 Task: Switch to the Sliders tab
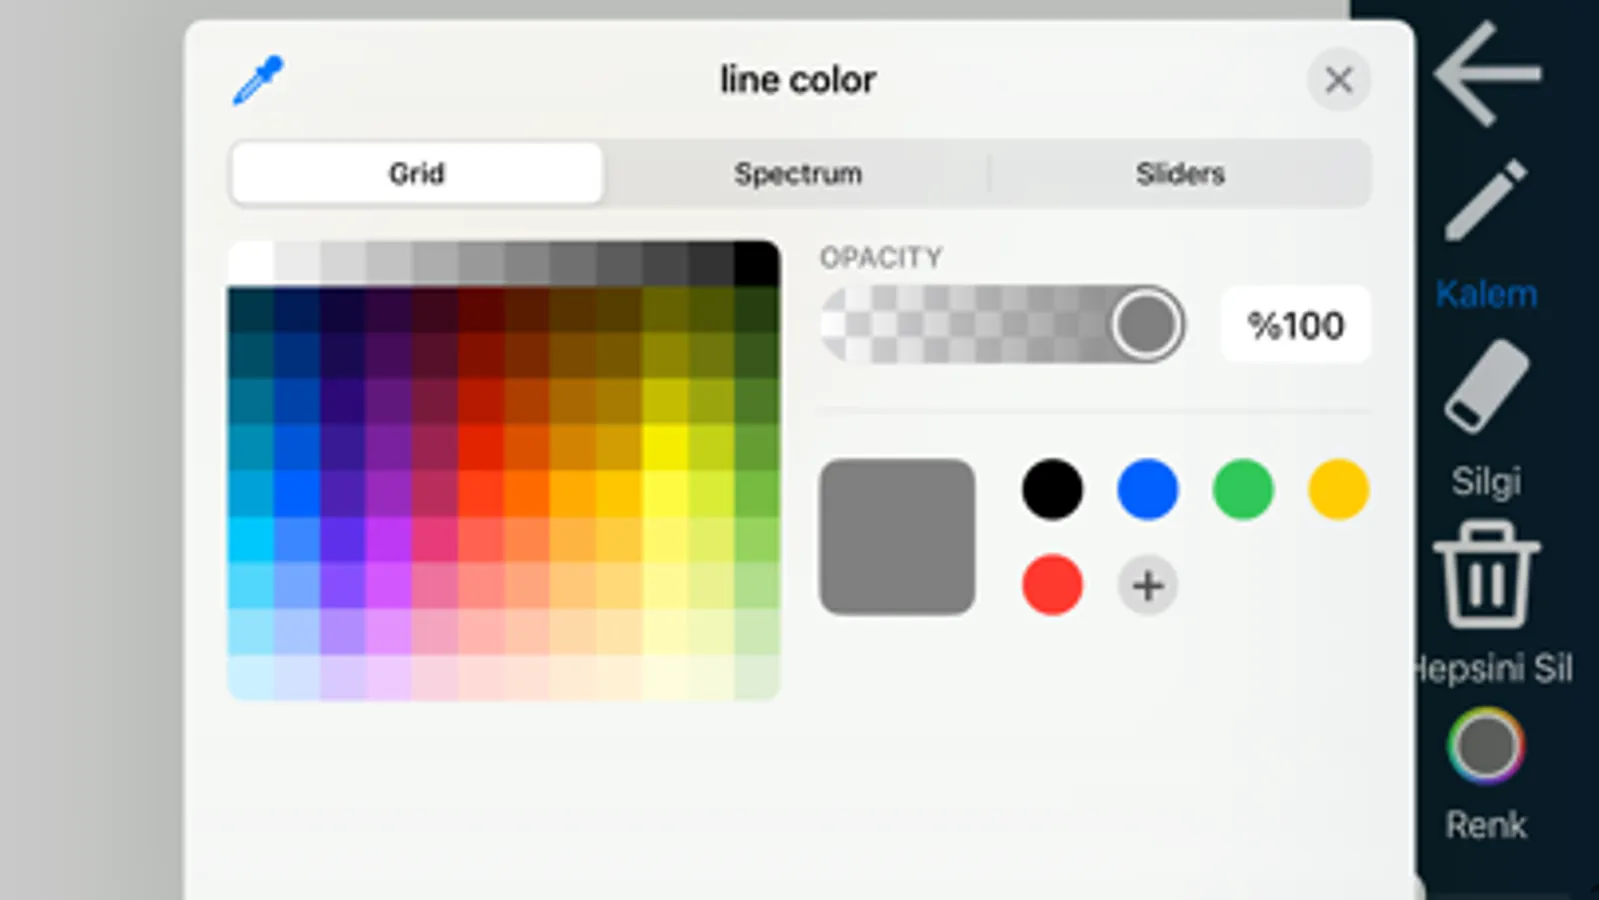1180,173
